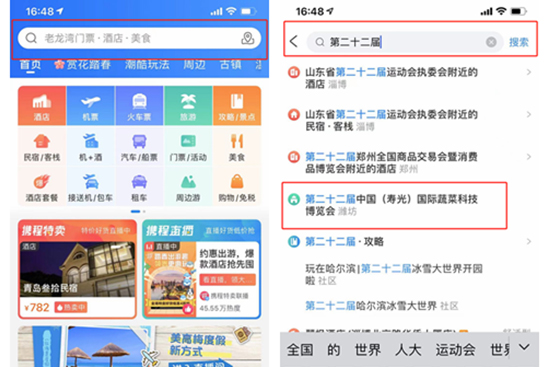Viewport: 550px width, 367px height.
Task: Clear the search text with the X button
Action: click(491, 42)
